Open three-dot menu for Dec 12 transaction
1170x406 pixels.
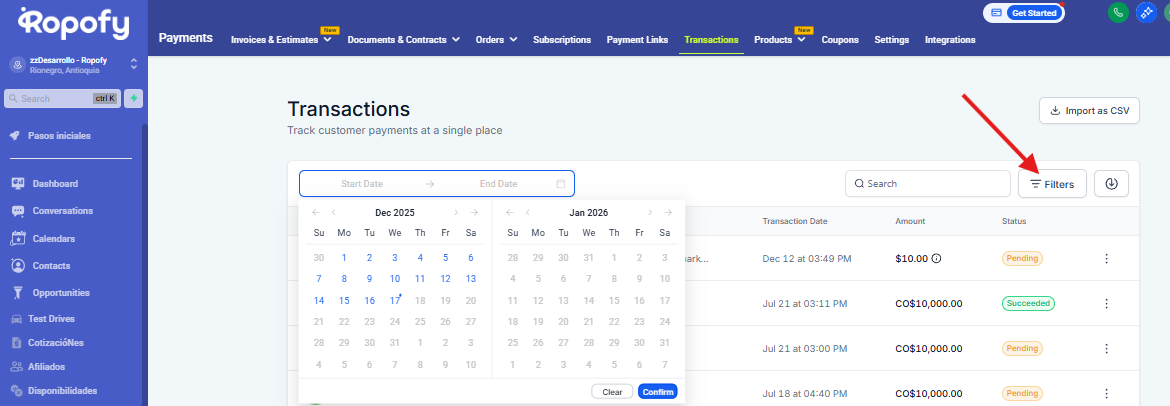coord(1106,259)
